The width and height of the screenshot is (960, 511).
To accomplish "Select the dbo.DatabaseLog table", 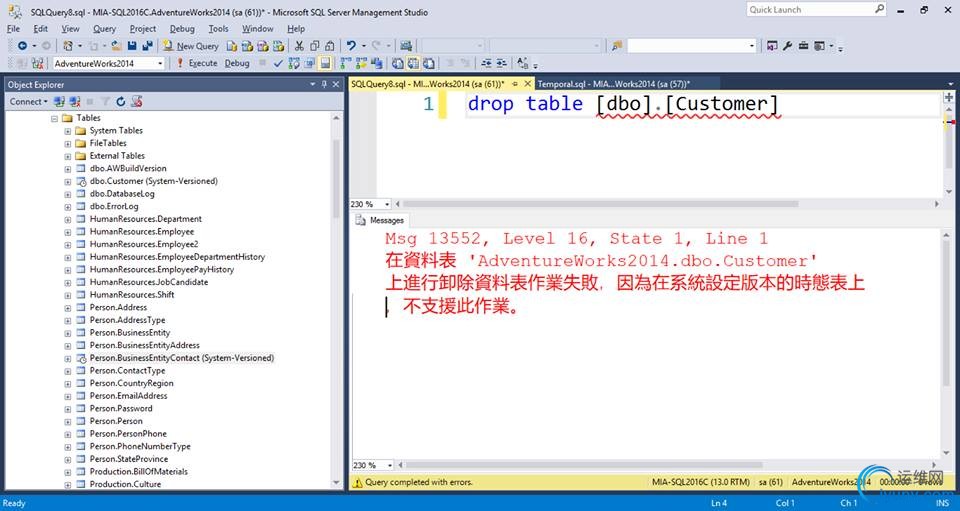I will pyautogui.click(x=122, y=194).
